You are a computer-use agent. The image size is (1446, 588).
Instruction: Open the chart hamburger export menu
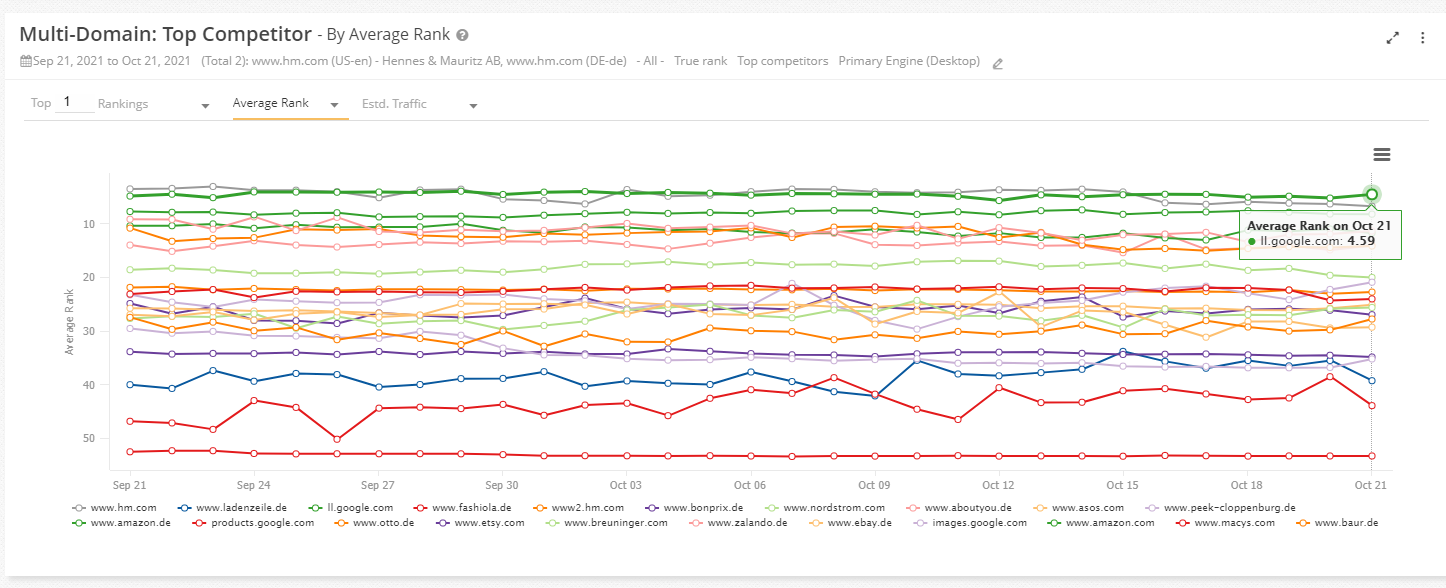tap(1382, 154)
